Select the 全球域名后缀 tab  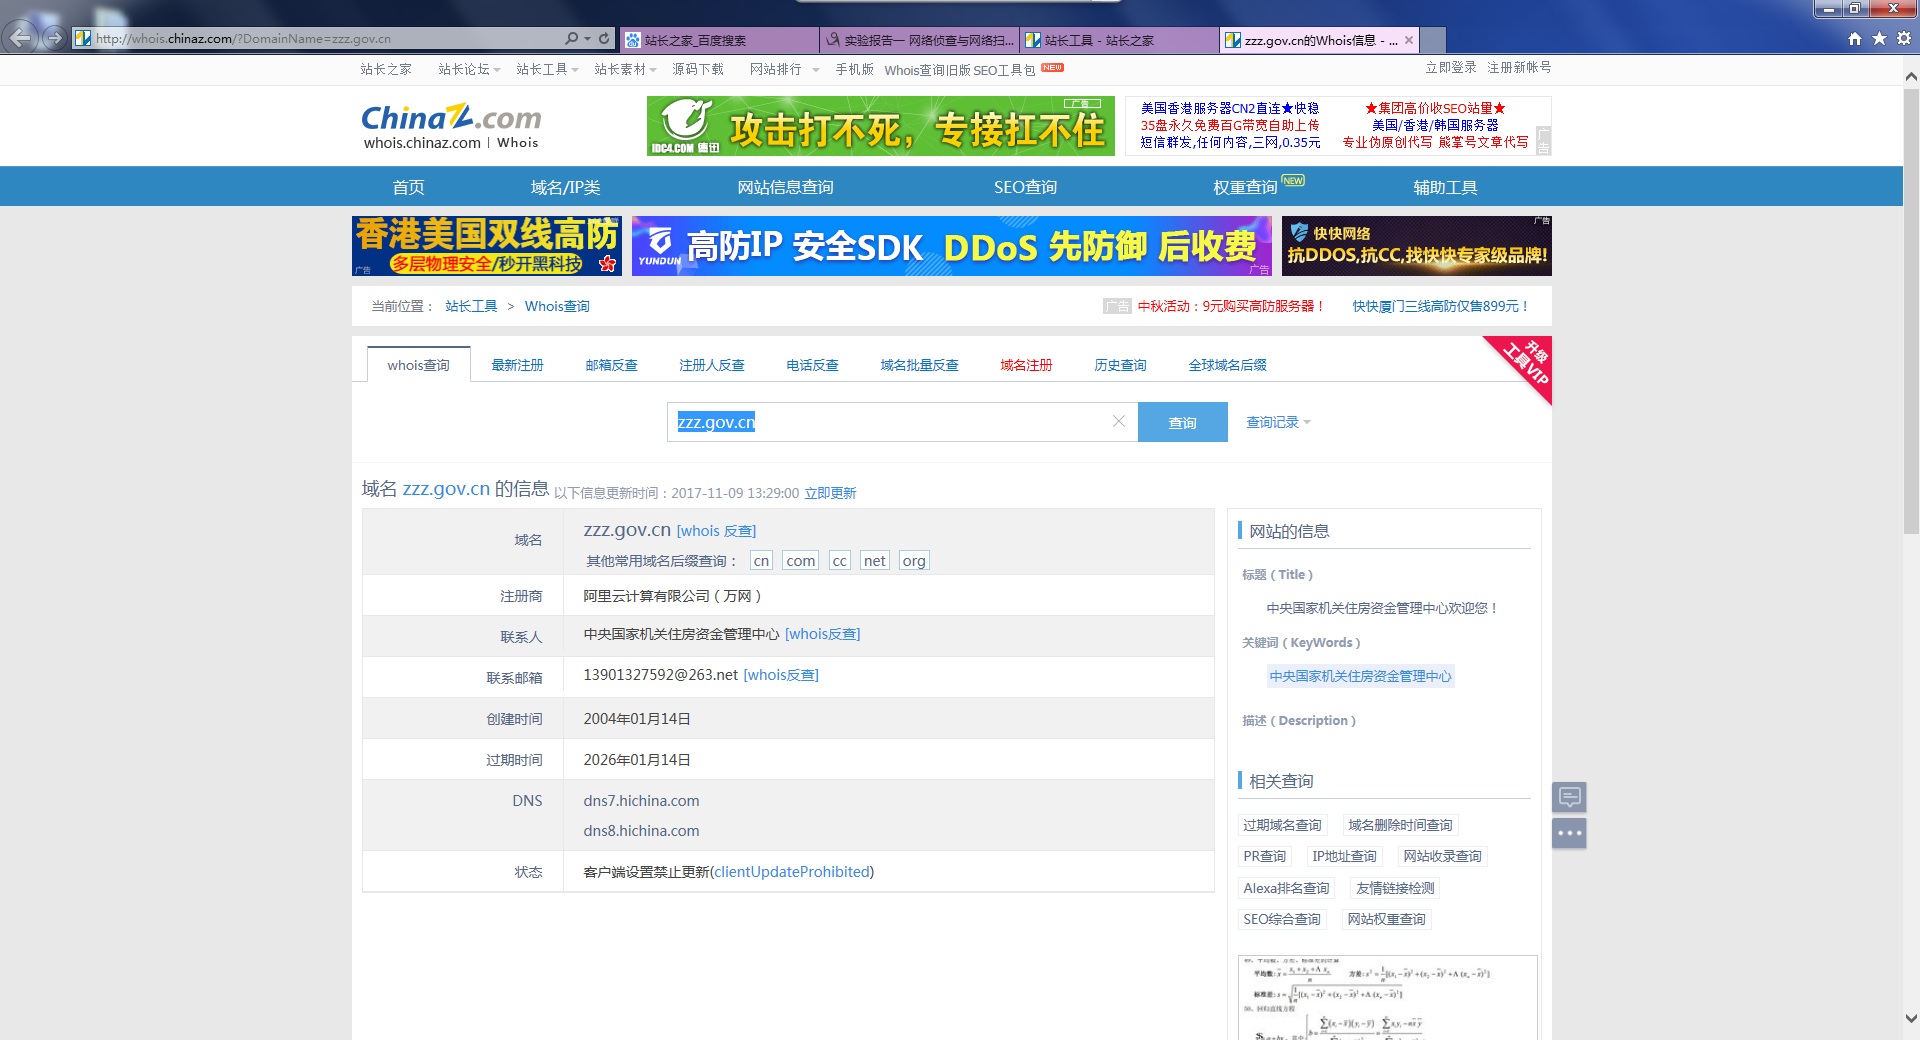1227,365
